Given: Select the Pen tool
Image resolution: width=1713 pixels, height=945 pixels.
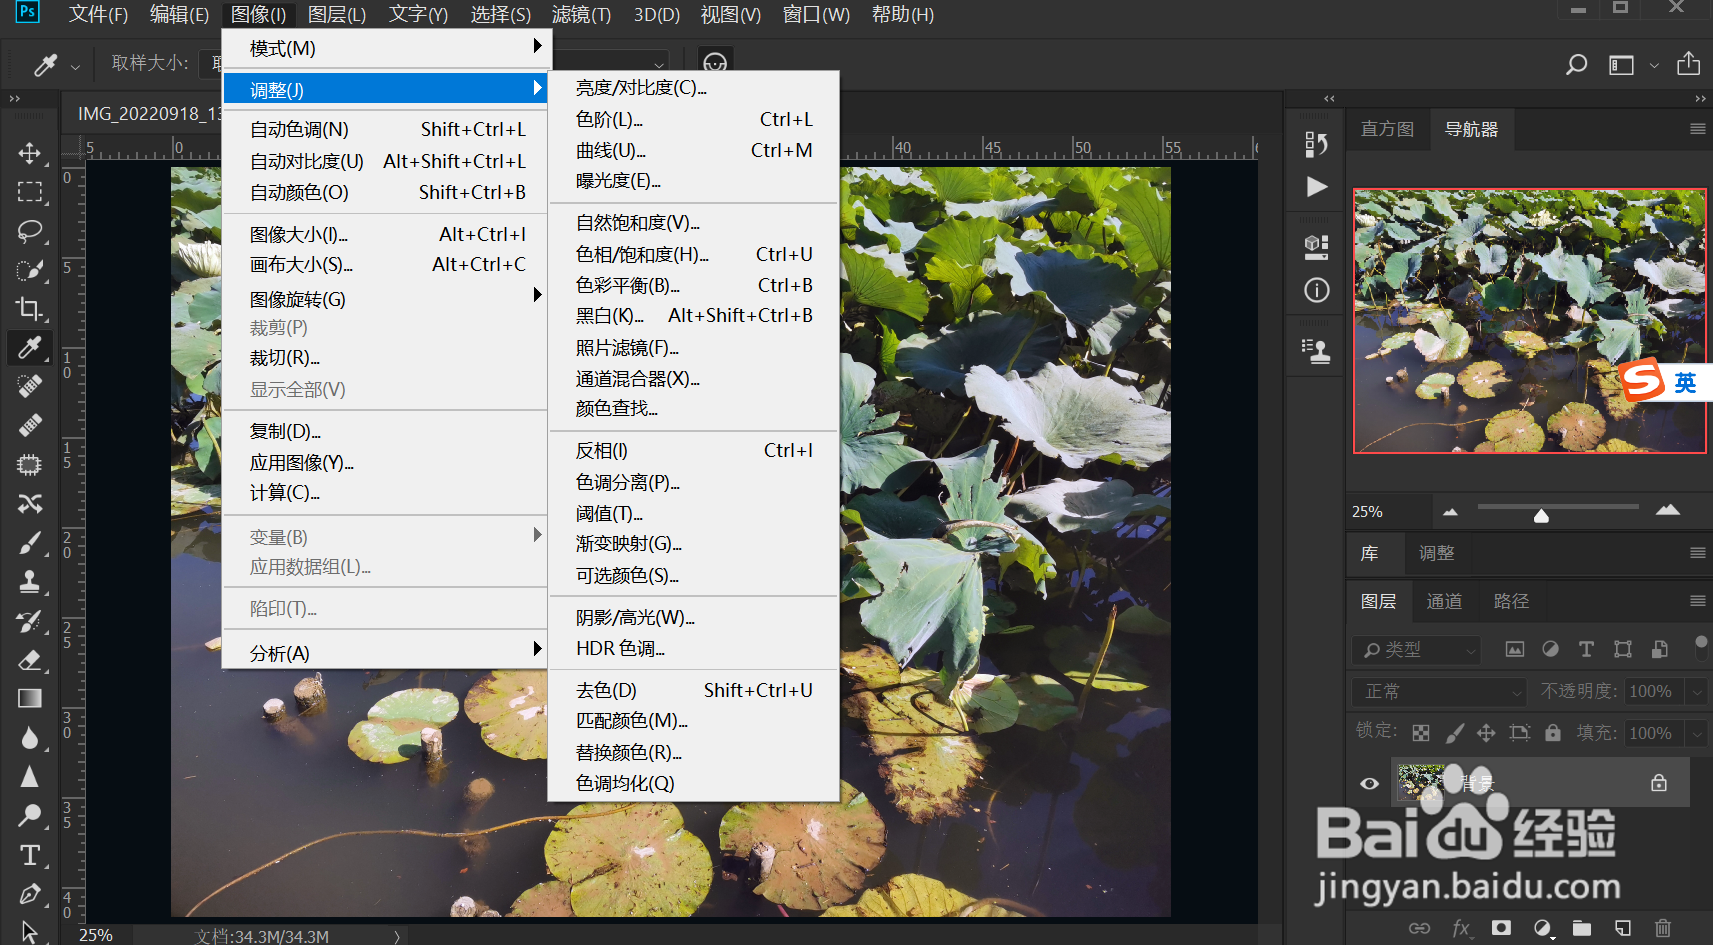Looking at the screenshot, I should point(29,894).
